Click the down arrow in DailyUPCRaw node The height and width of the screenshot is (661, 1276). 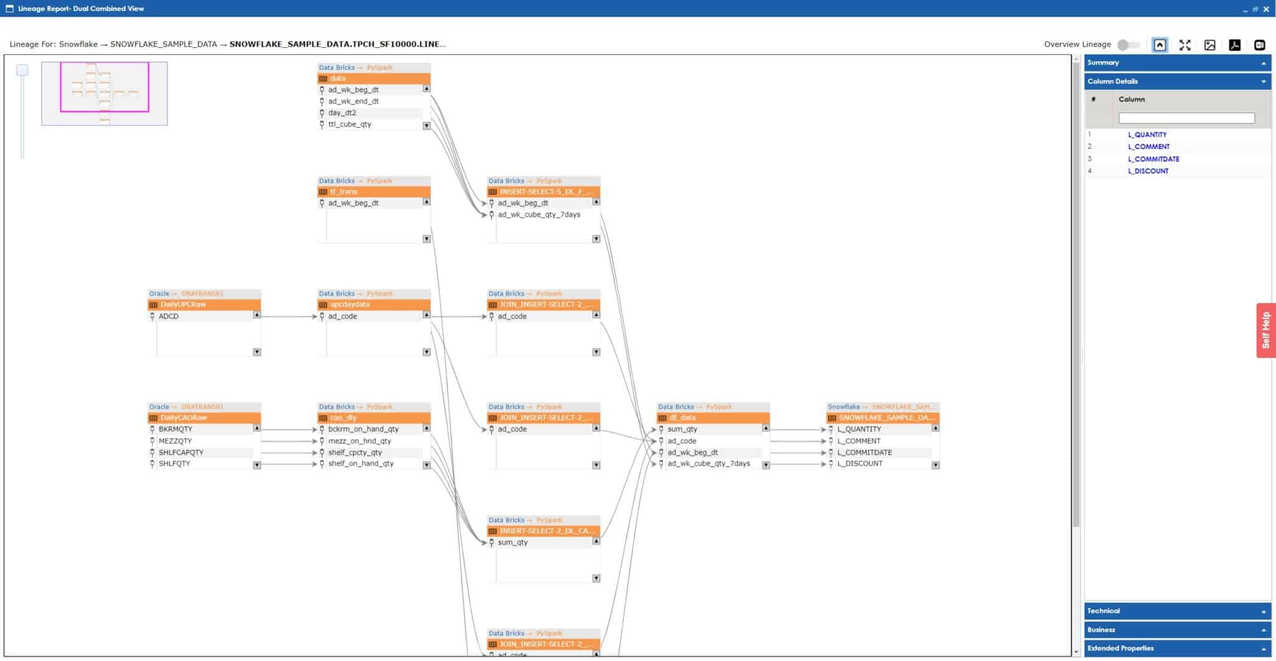pyautogui.click(x=257, y=352)
